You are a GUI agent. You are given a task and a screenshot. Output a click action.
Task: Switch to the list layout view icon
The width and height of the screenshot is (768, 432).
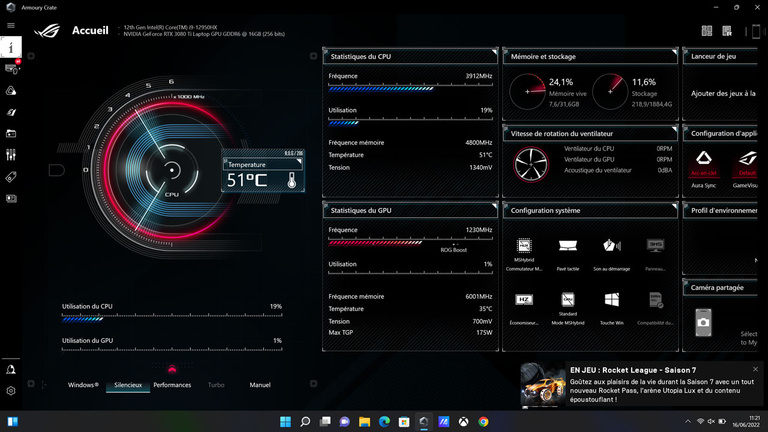click(727, 31)
